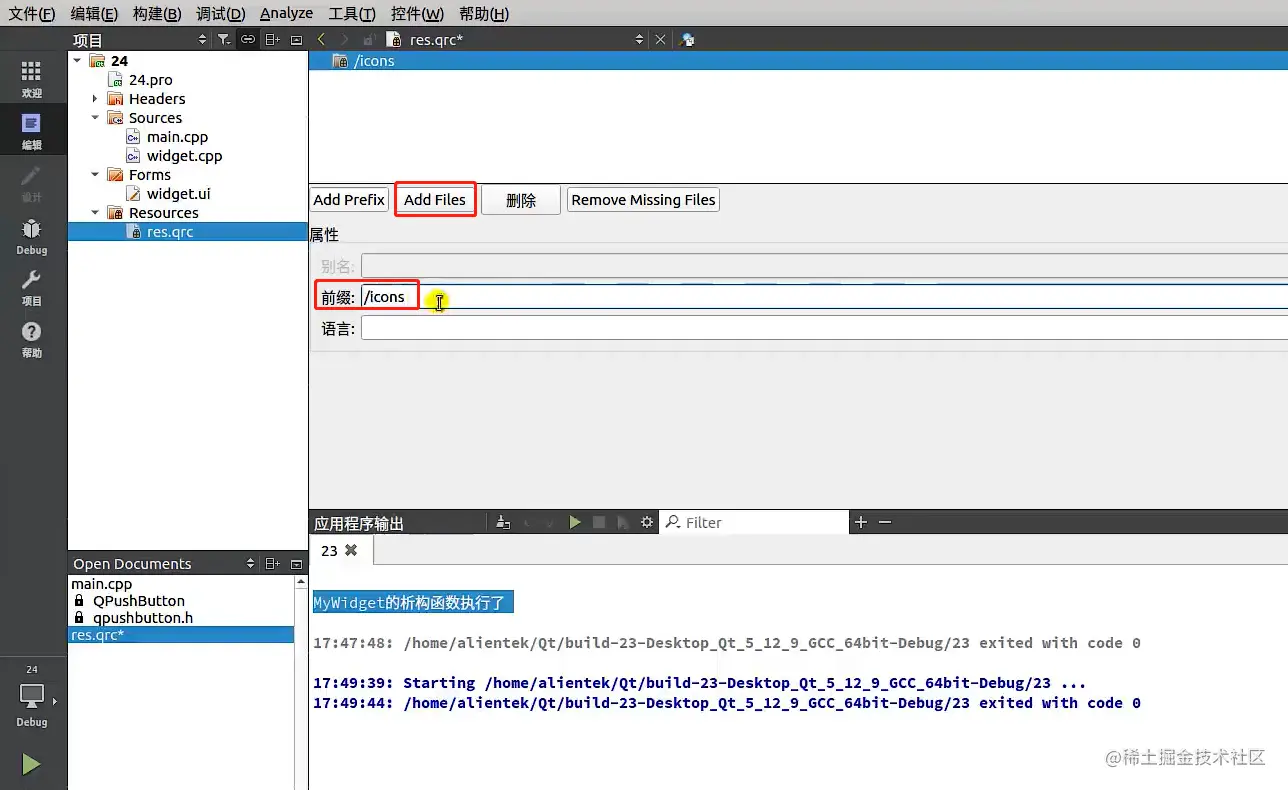
Task: Clear the application output with the broom icon
Action: point(503,522)
